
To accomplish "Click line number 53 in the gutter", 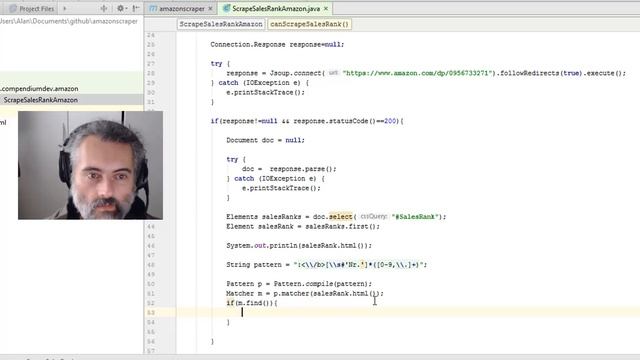I will pos(151,313).
